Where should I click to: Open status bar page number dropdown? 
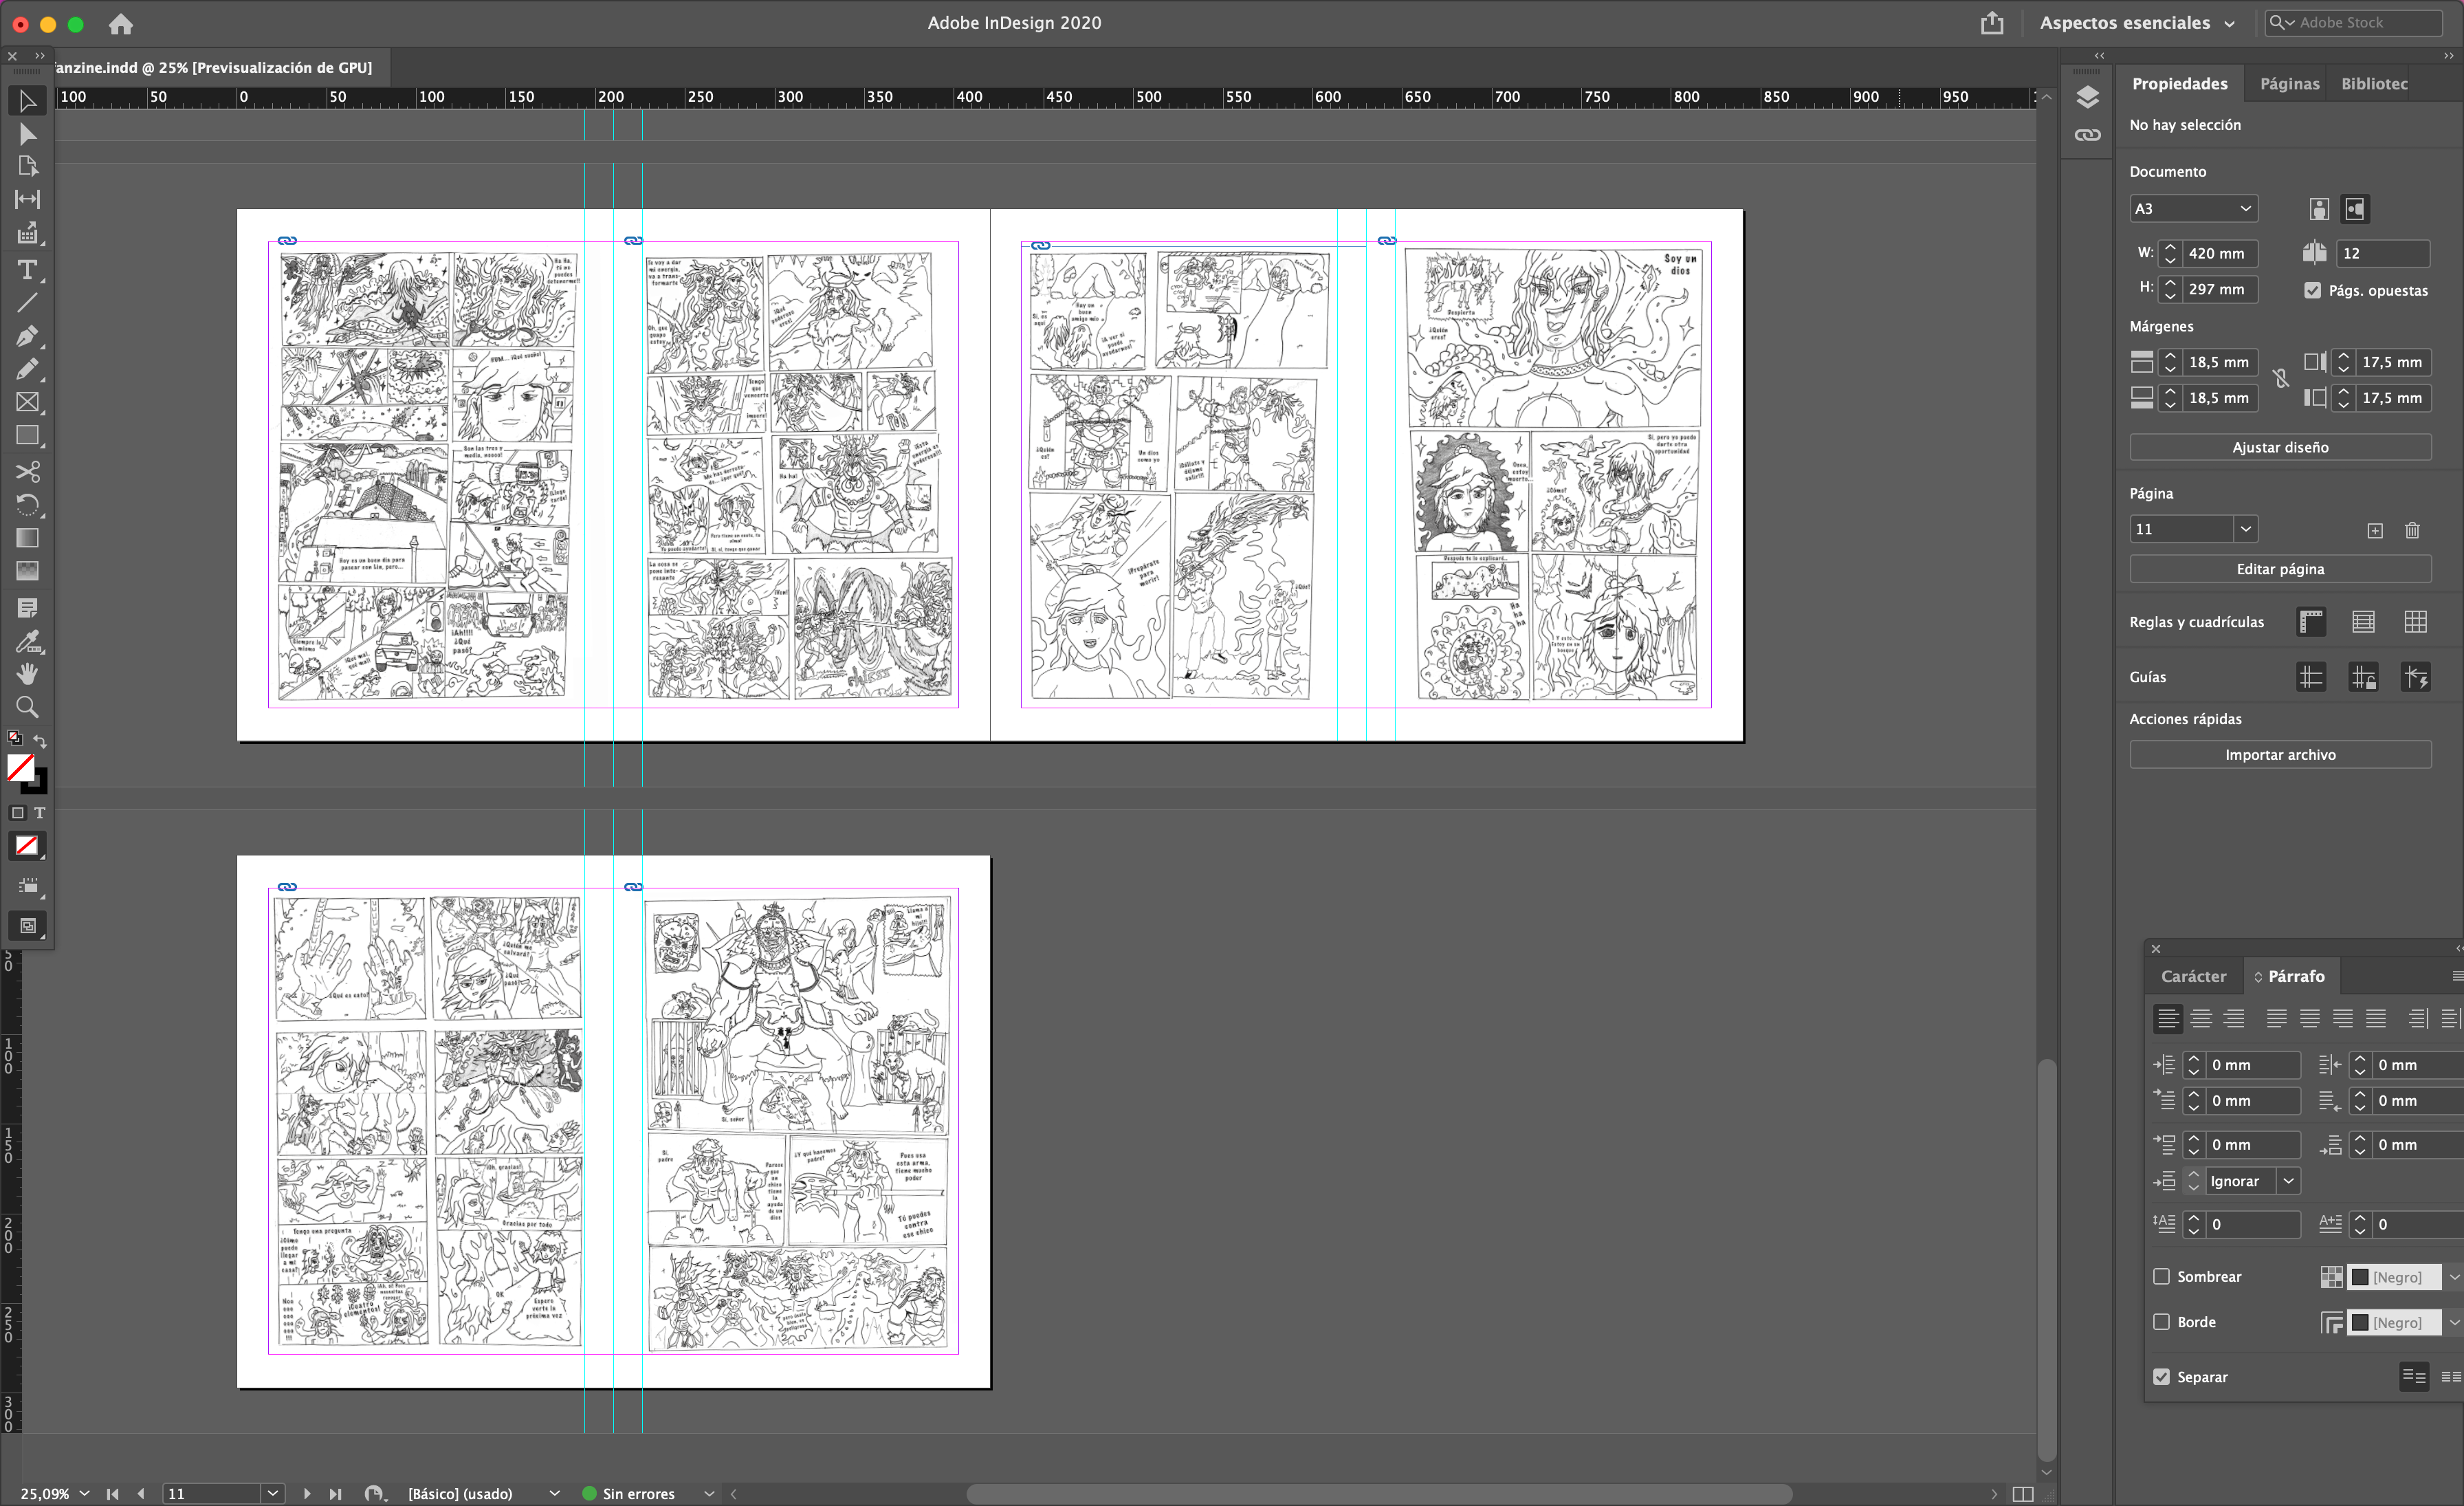pos(273,1493)
